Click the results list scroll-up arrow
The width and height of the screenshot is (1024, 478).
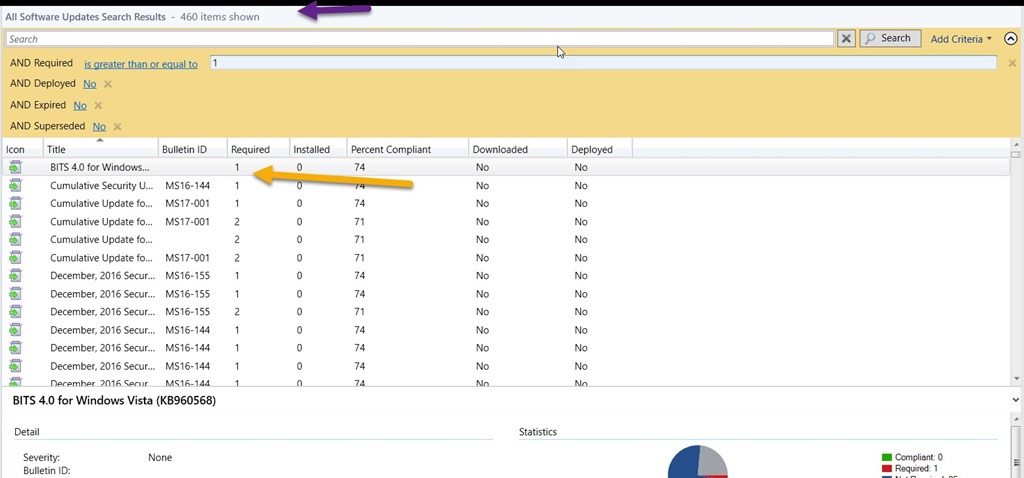[1016, 143]
